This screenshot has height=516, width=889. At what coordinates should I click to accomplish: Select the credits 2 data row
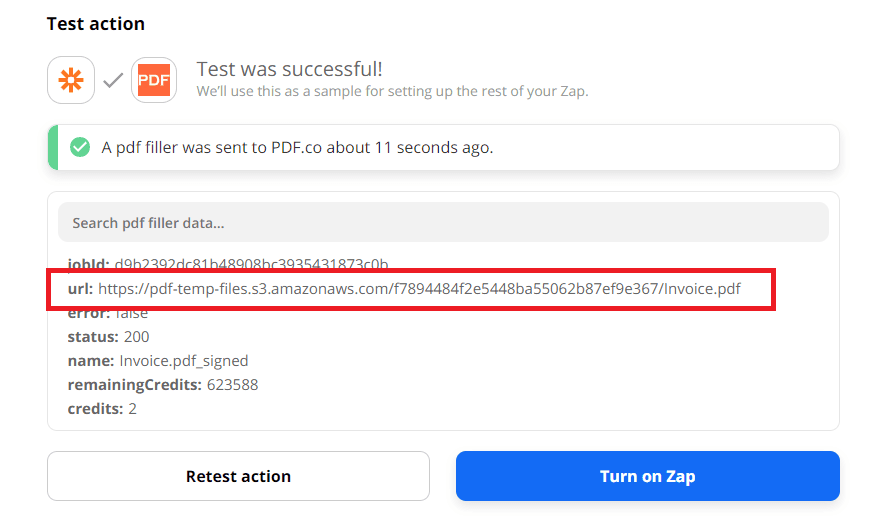[100, 409]
